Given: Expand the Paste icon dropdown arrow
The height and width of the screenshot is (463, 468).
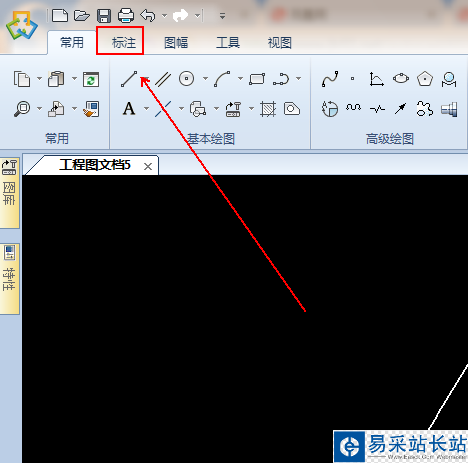Looking at the screenshot, I should (x=74, y=79).
